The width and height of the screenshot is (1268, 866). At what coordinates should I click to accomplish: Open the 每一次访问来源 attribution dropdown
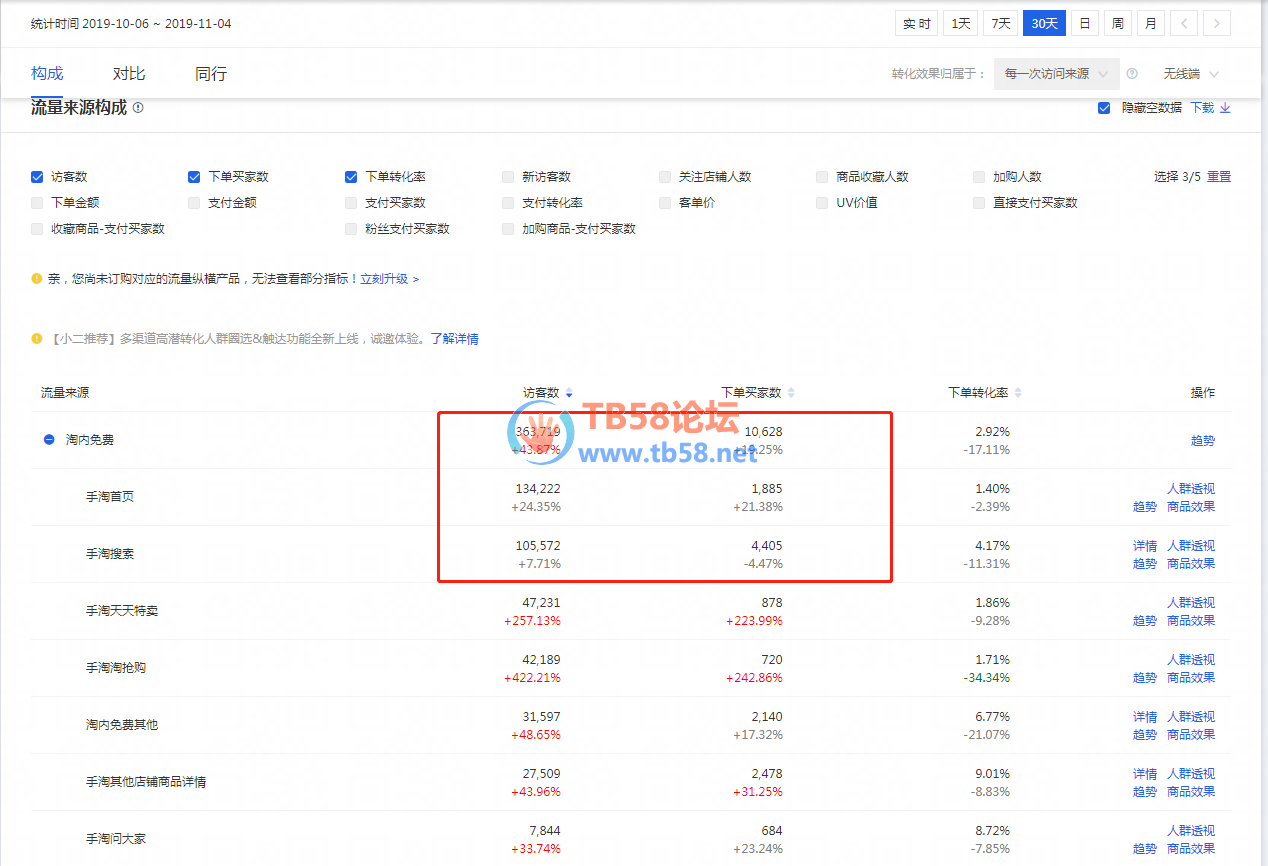click(1056, 74)
